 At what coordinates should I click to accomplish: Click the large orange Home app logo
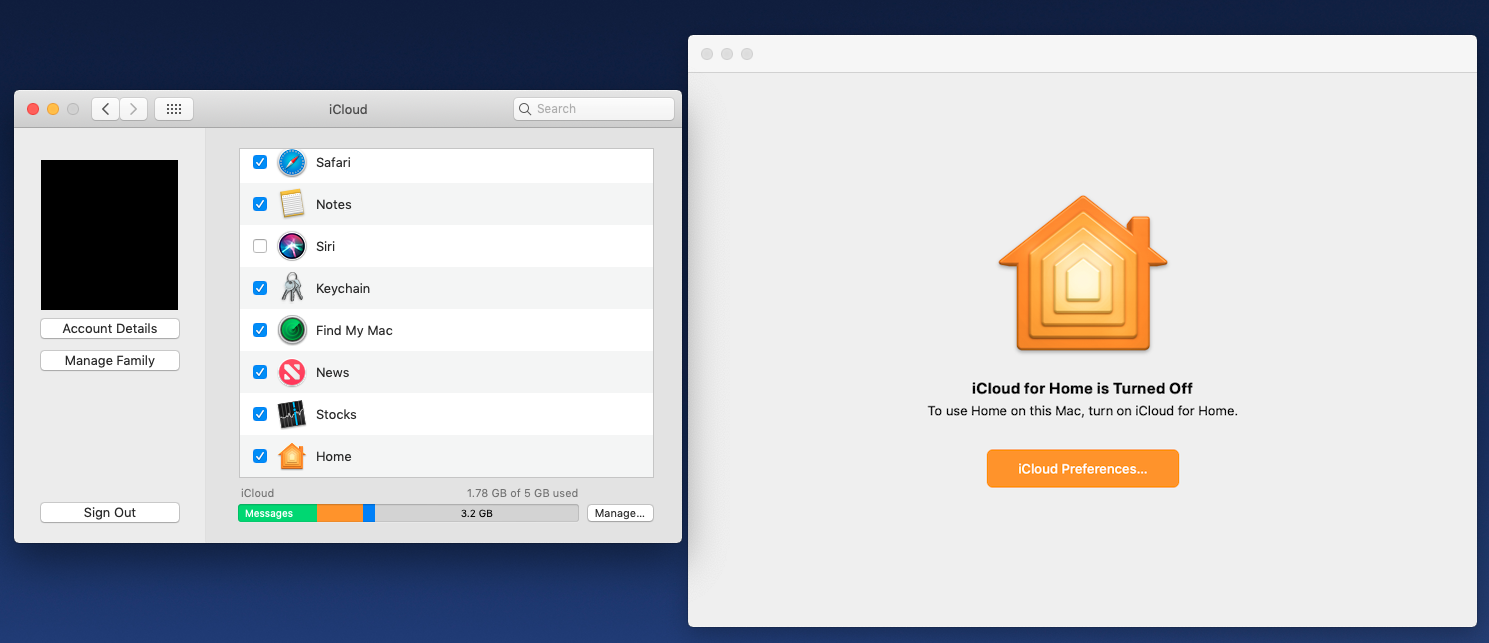(x=1083, y=273)
